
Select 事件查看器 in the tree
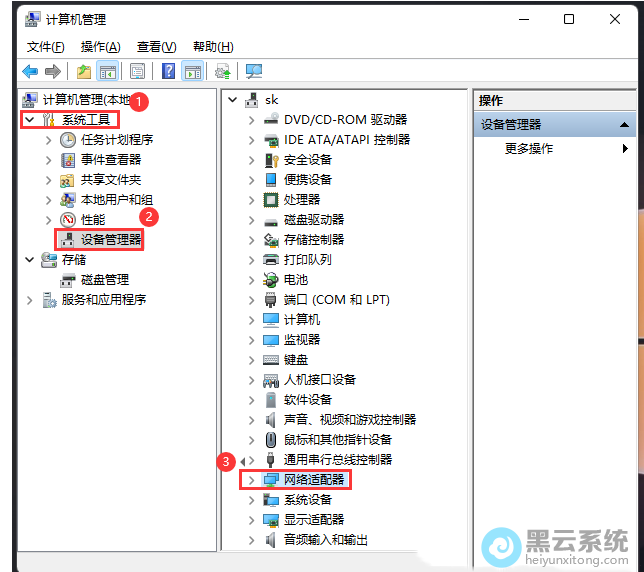pos(111,160)
